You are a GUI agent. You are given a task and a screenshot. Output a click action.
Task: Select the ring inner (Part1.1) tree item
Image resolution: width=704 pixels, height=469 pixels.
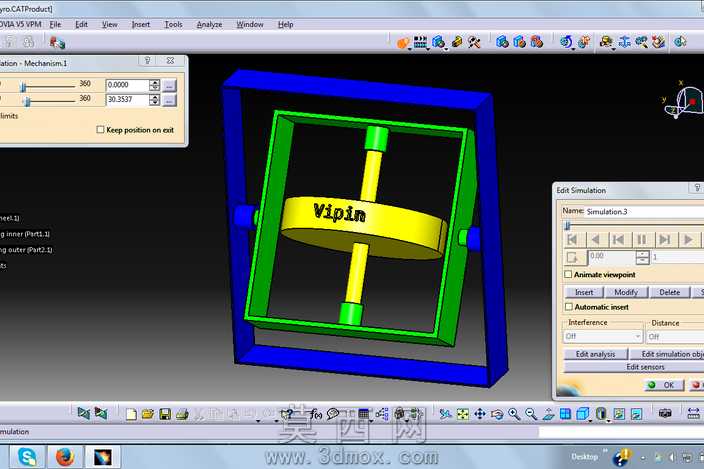click(25, 234)
